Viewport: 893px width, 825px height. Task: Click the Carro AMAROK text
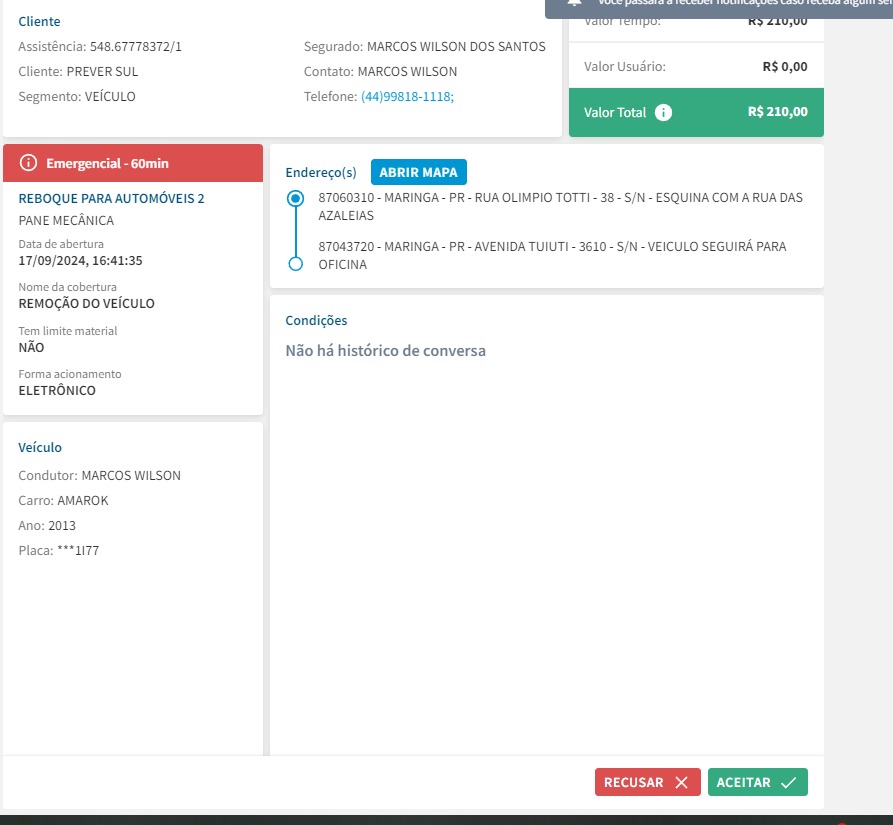pos(63,500)
